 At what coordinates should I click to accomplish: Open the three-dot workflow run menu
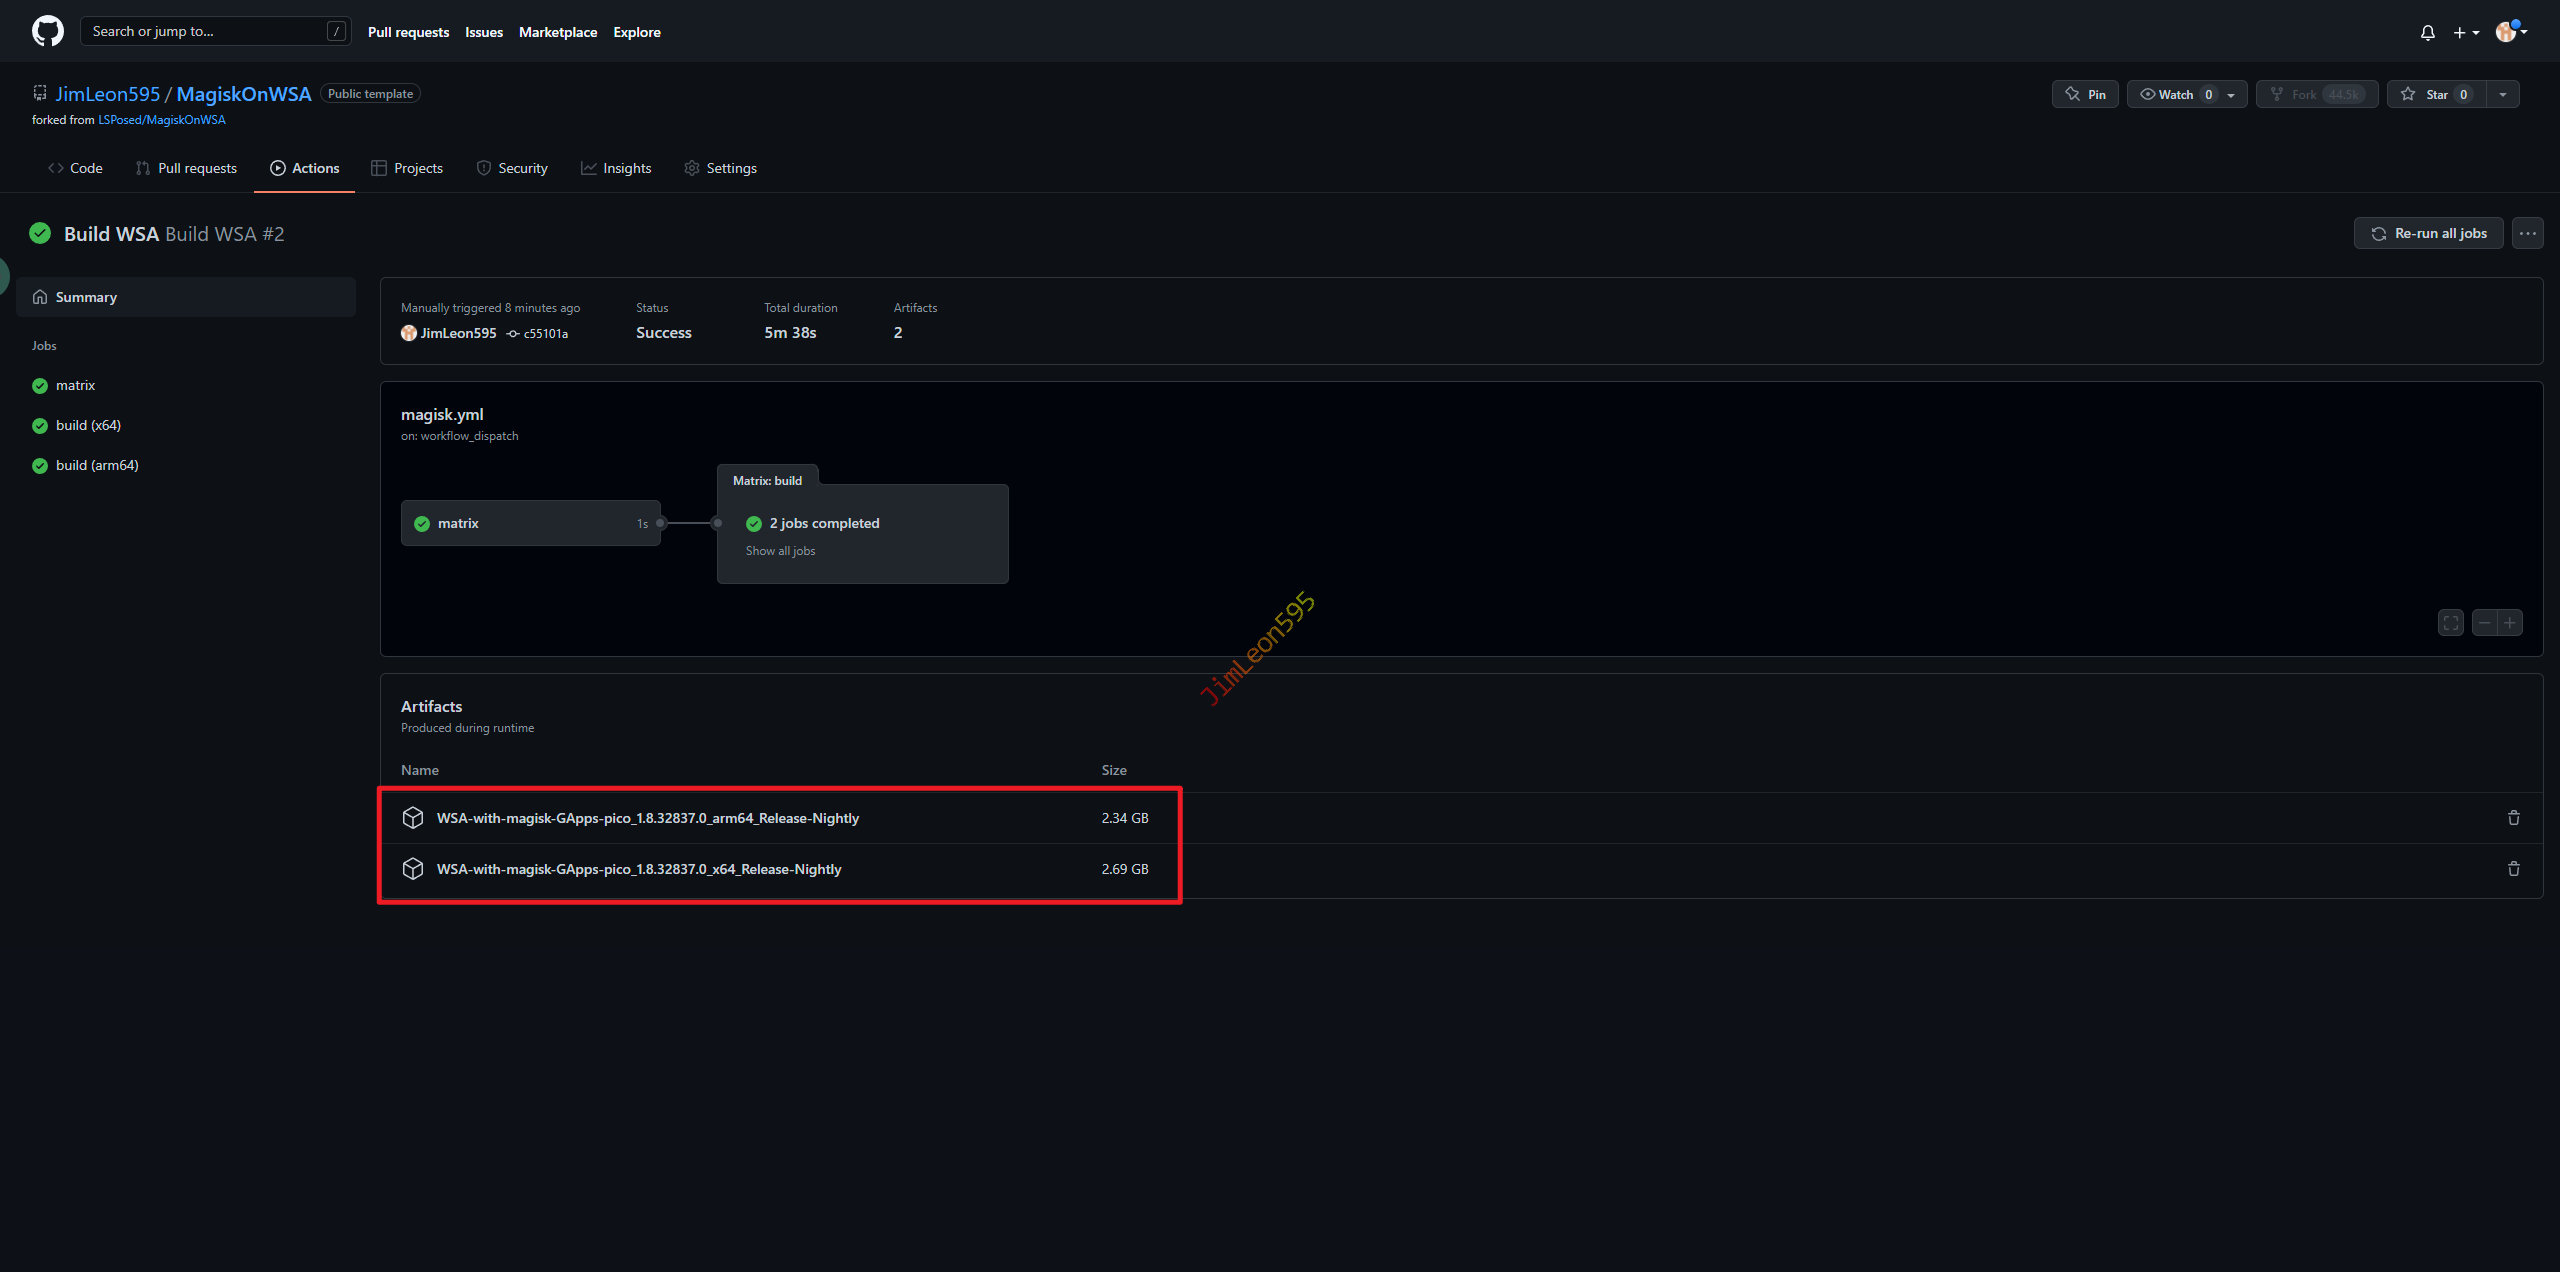(x=2527, y=233)
